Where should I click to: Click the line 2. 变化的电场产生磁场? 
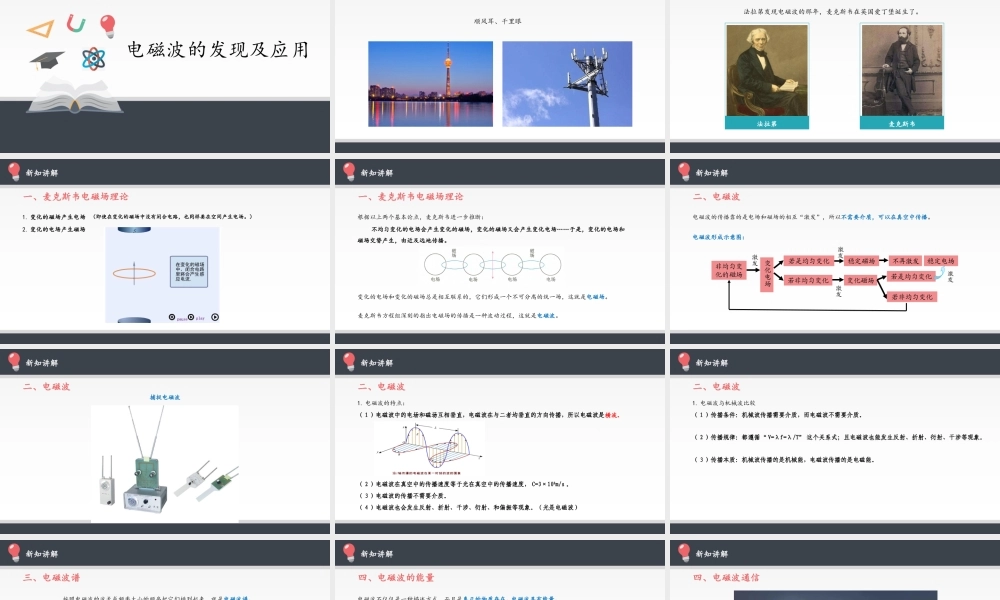tap(54, 230)
